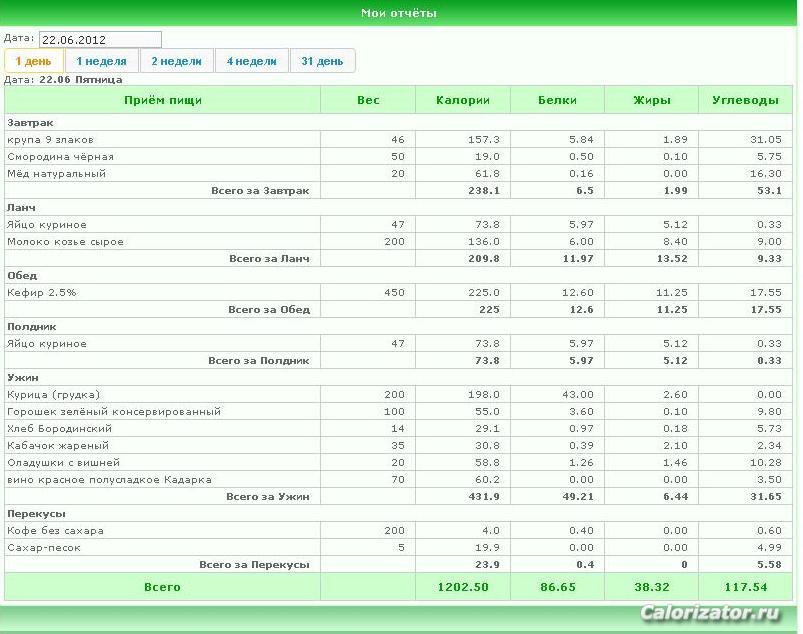
Task: Open the '4 недели' report tab
Action: (251, 61)
